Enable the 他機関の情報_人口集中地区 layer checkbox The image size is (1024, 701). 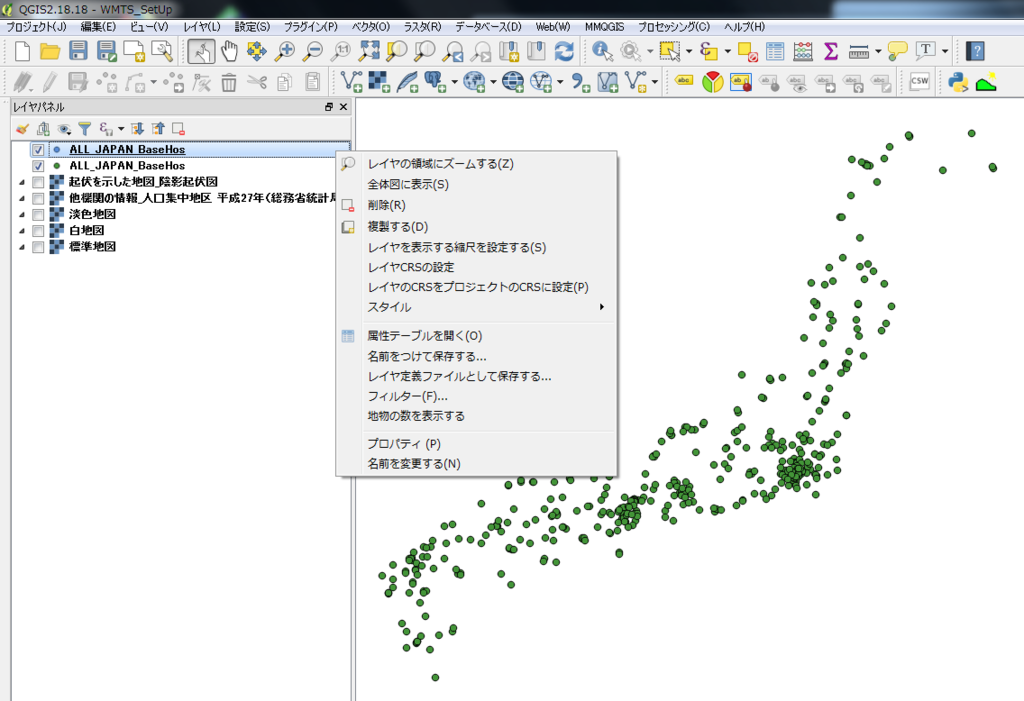38,199
